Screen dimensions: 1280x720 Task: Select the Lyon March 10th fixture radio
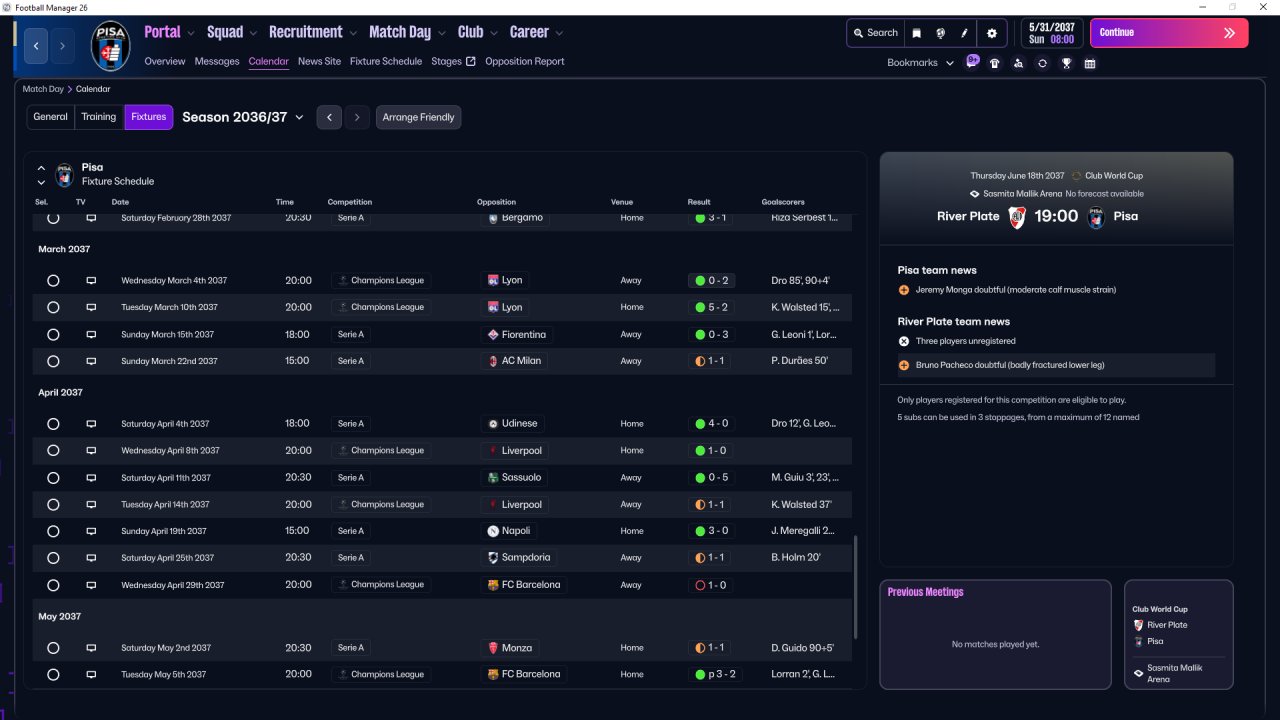[53, 308]
